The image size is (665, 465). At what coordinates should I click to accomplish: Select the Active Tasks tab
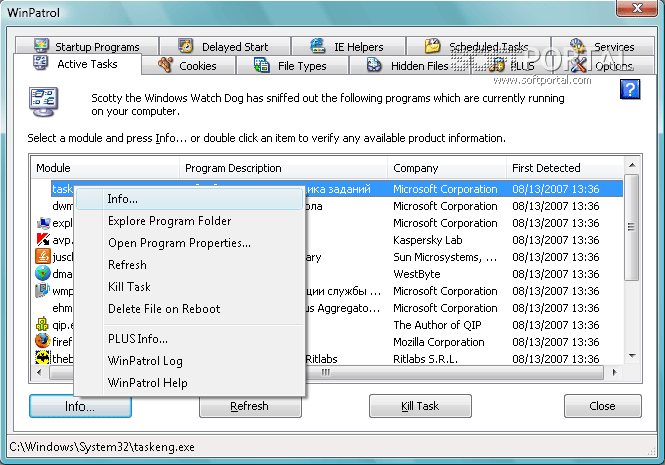77,64
